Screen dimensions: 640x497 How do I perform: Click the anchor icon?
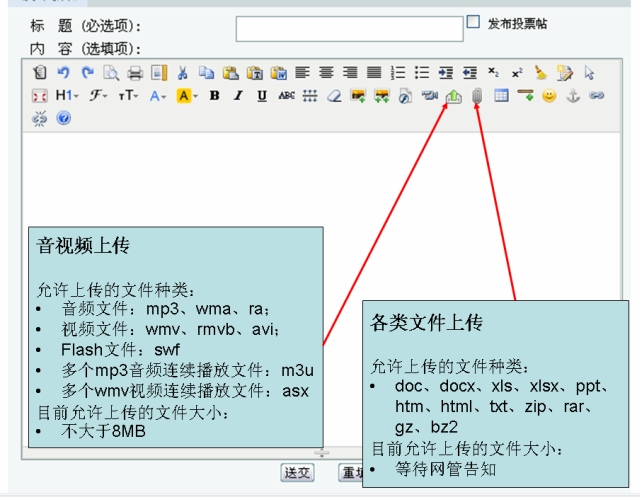(x=573, y=96)
